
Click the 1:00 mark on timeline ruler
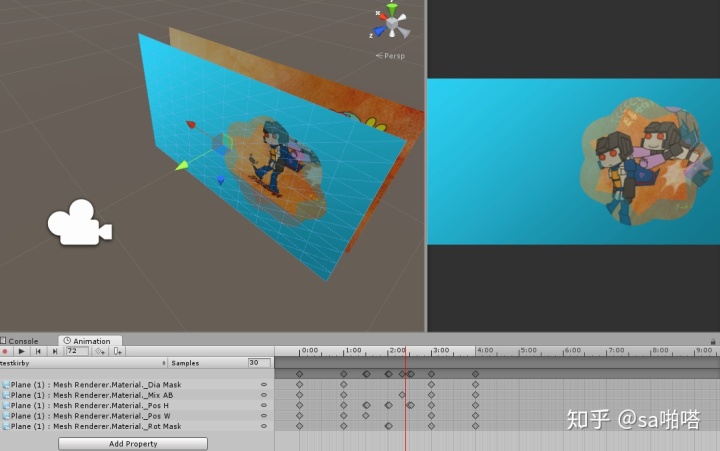[353, 350]
